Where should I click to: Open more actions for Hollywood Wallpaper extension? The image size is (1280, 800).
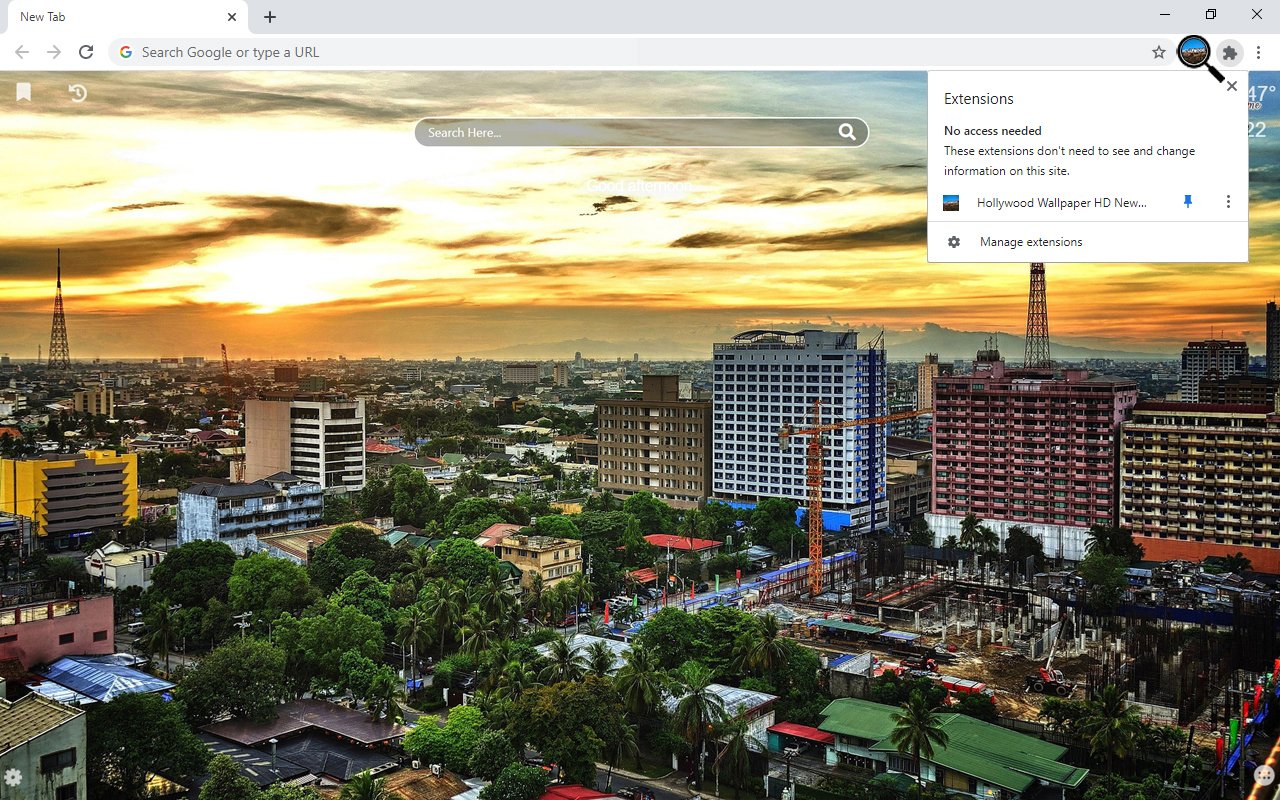point(1228,202)
